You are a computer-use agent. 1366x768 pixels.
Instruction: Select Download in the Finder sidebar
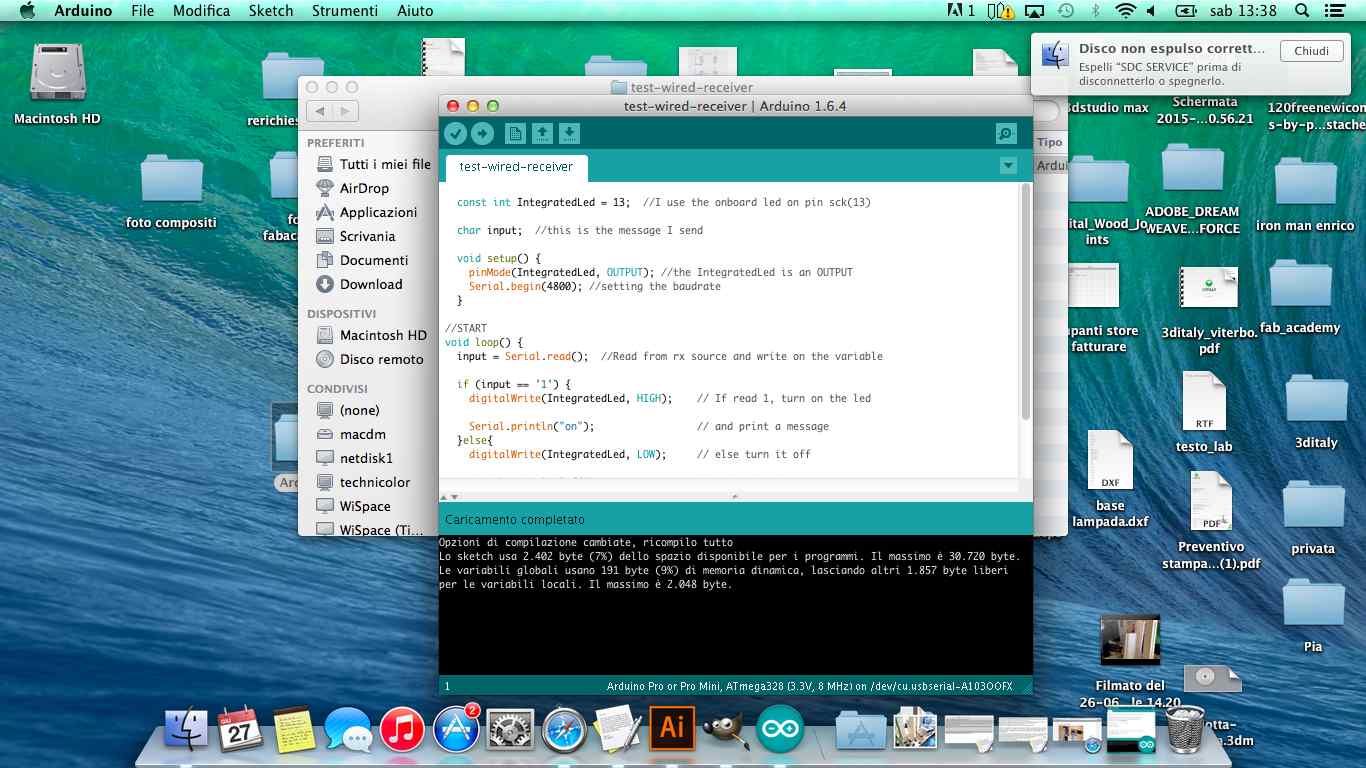(359, 284)
